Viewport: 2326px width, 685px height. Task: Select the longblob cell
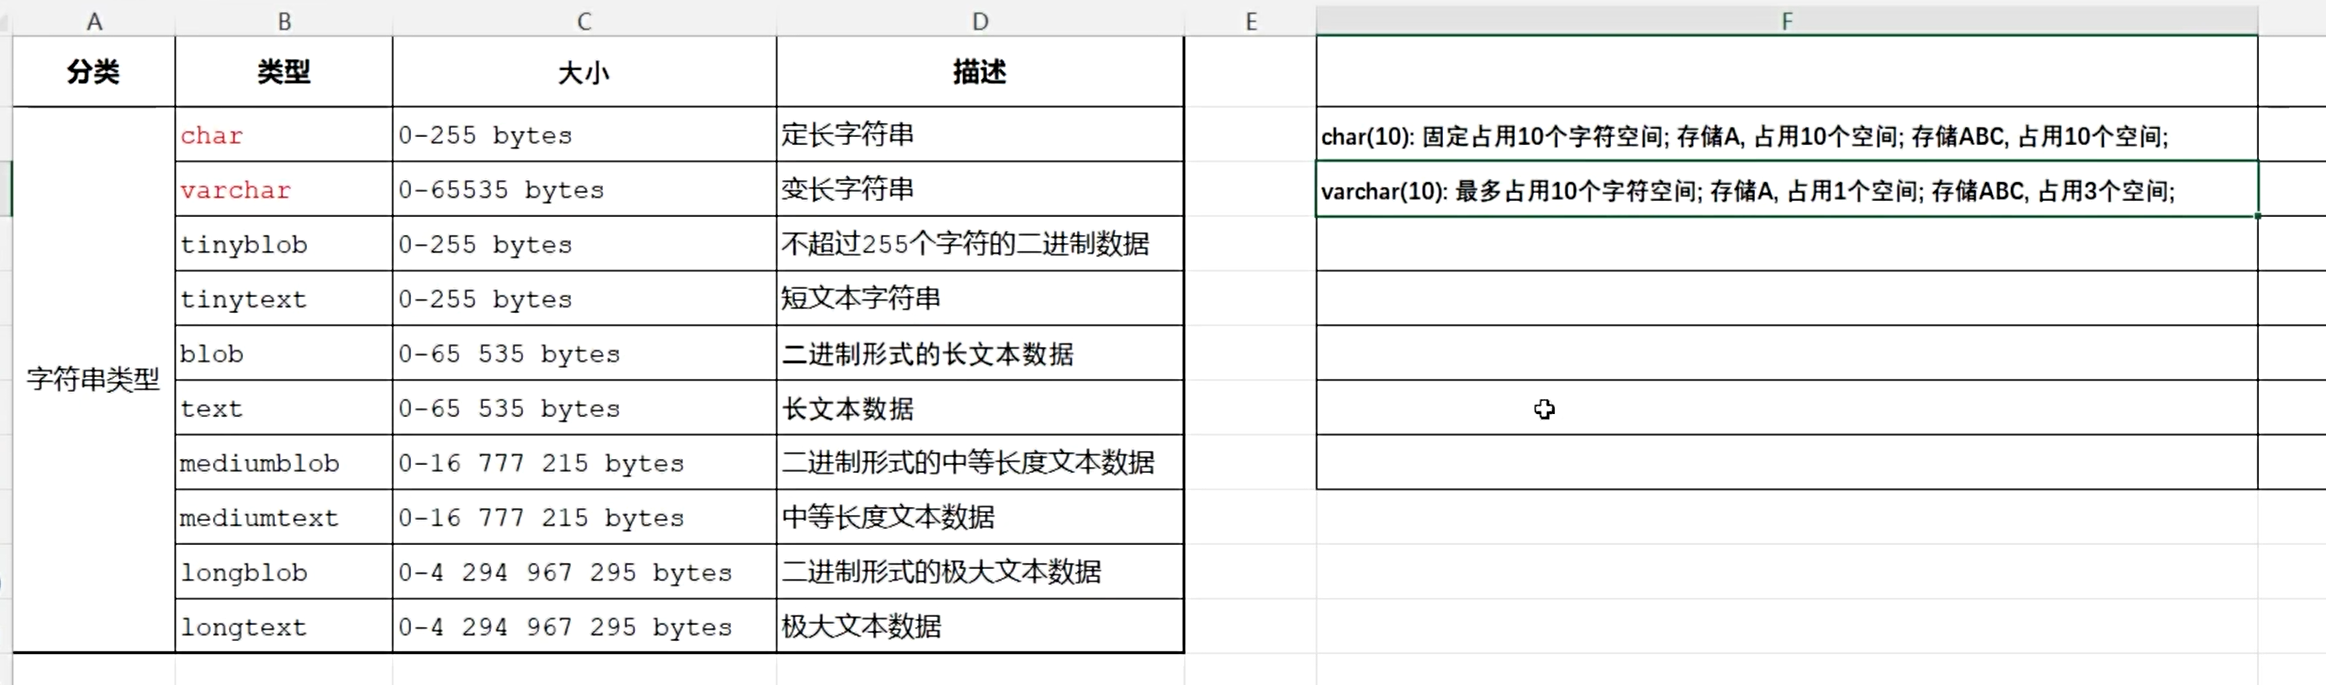(x=284, y=572)
